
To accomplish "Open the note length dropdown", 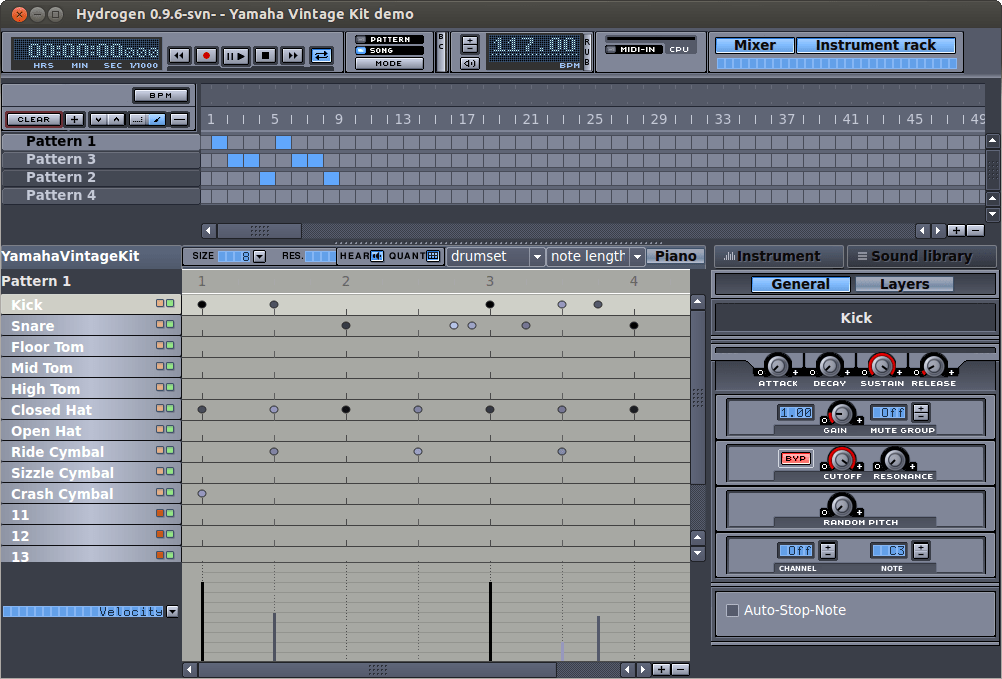I will point(596,256).
